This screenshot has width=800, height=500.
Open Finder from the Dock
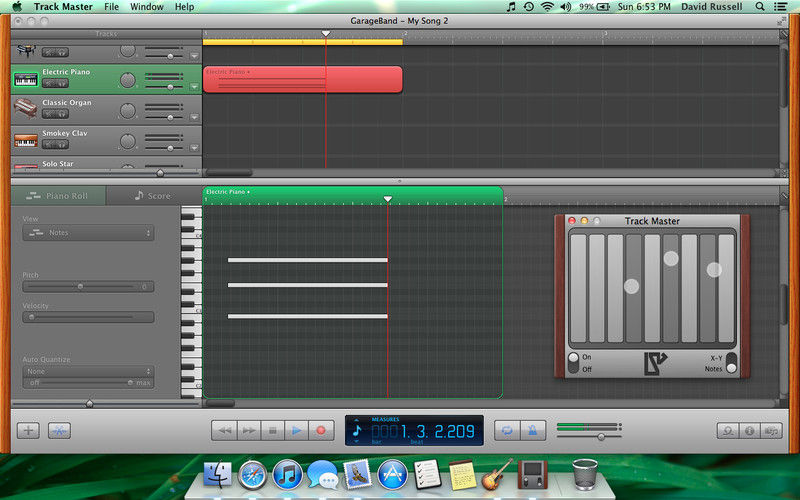[217, 474]
